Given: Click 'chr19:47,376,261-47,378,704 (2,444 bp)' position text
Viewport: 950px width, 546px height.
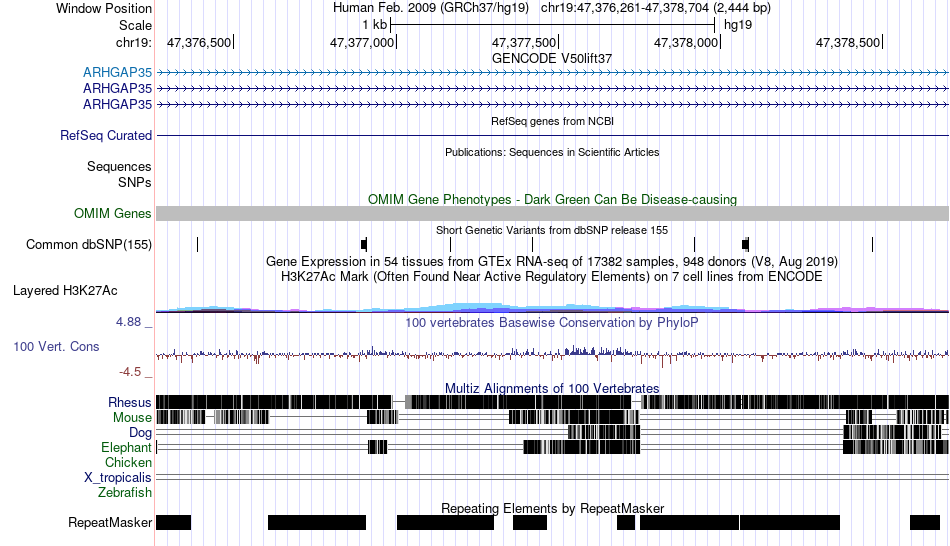Looking at the screenshot, I should click(x=656, y=8).
